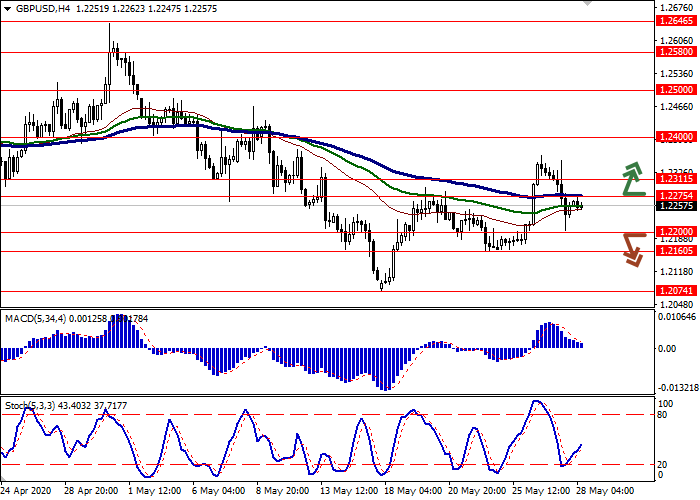
Task: Click the 28 Apr 2020 date label
Action: pos(29,493)
